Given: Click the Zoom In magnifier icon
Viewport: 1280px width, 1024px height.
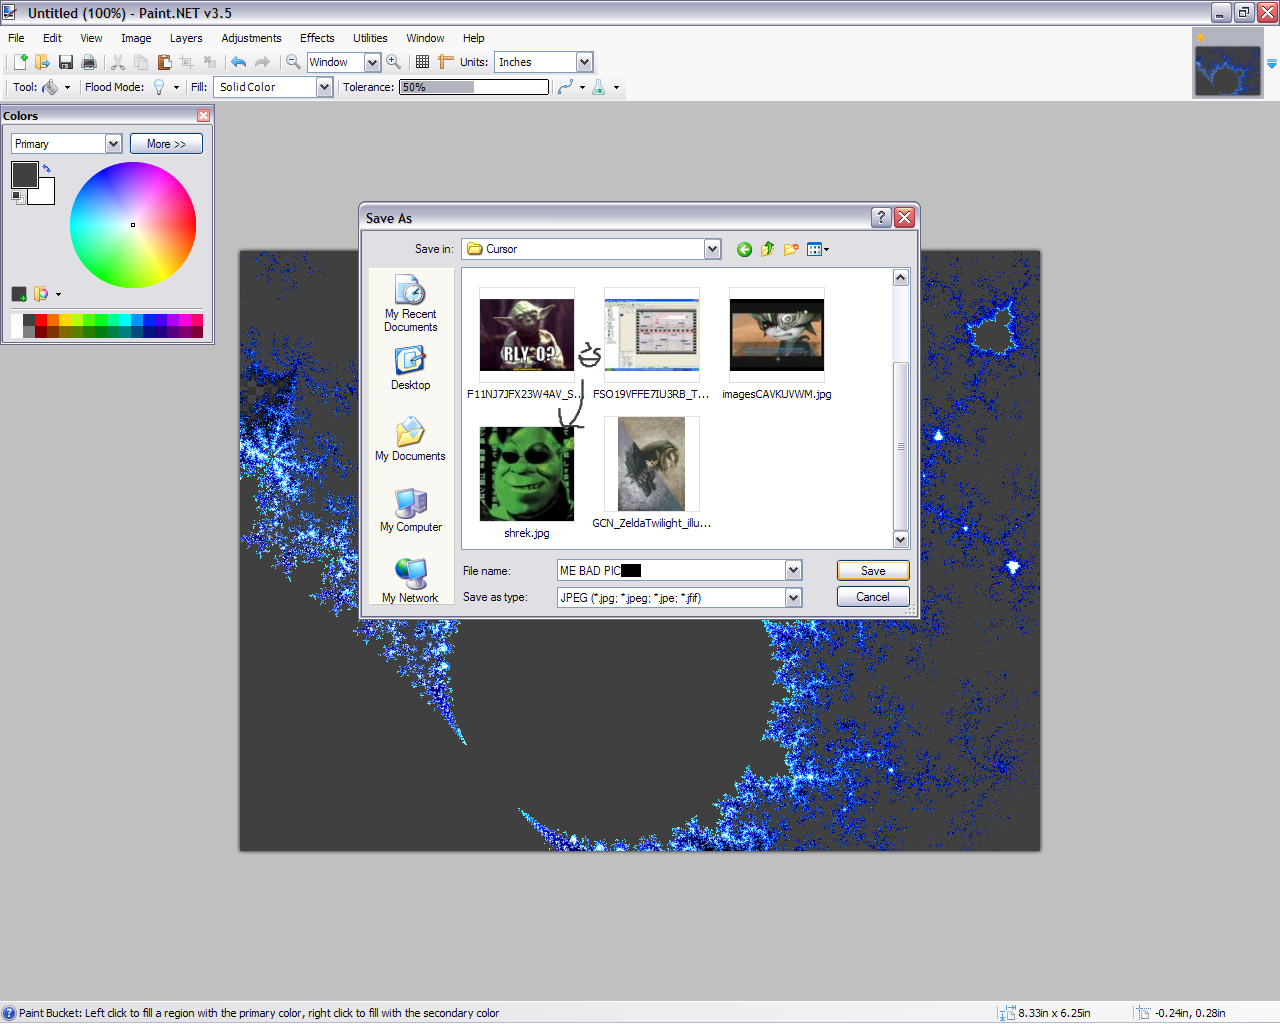Looking at the screenshot, I should (x=394, y=62).
